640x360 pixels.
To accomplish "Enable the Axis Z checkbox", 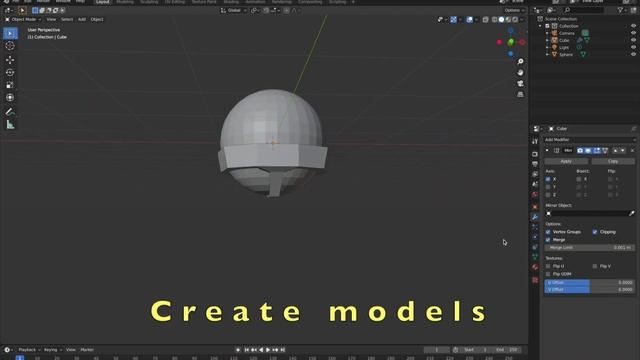I will click(x=548, y=195).
